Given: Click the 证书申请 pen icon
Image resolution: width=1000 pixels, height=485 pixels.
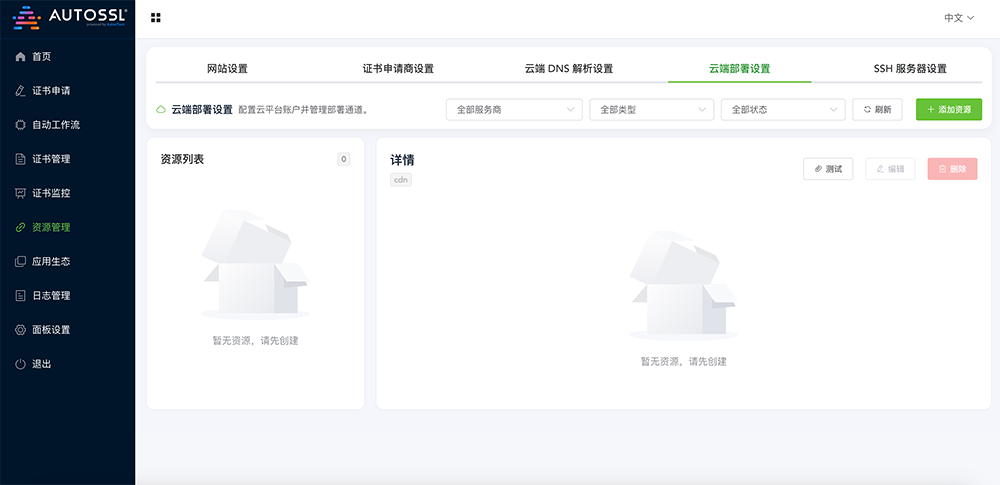Looking at the screenshot, I should 21,91.
